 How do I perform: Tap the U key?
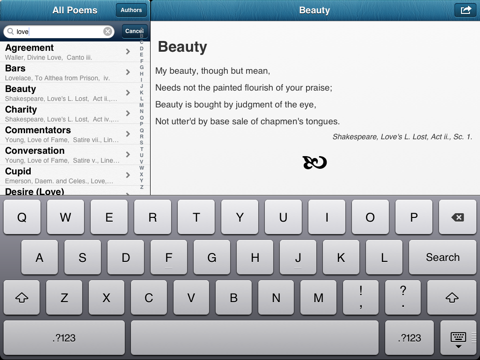[x=283, y=217]
